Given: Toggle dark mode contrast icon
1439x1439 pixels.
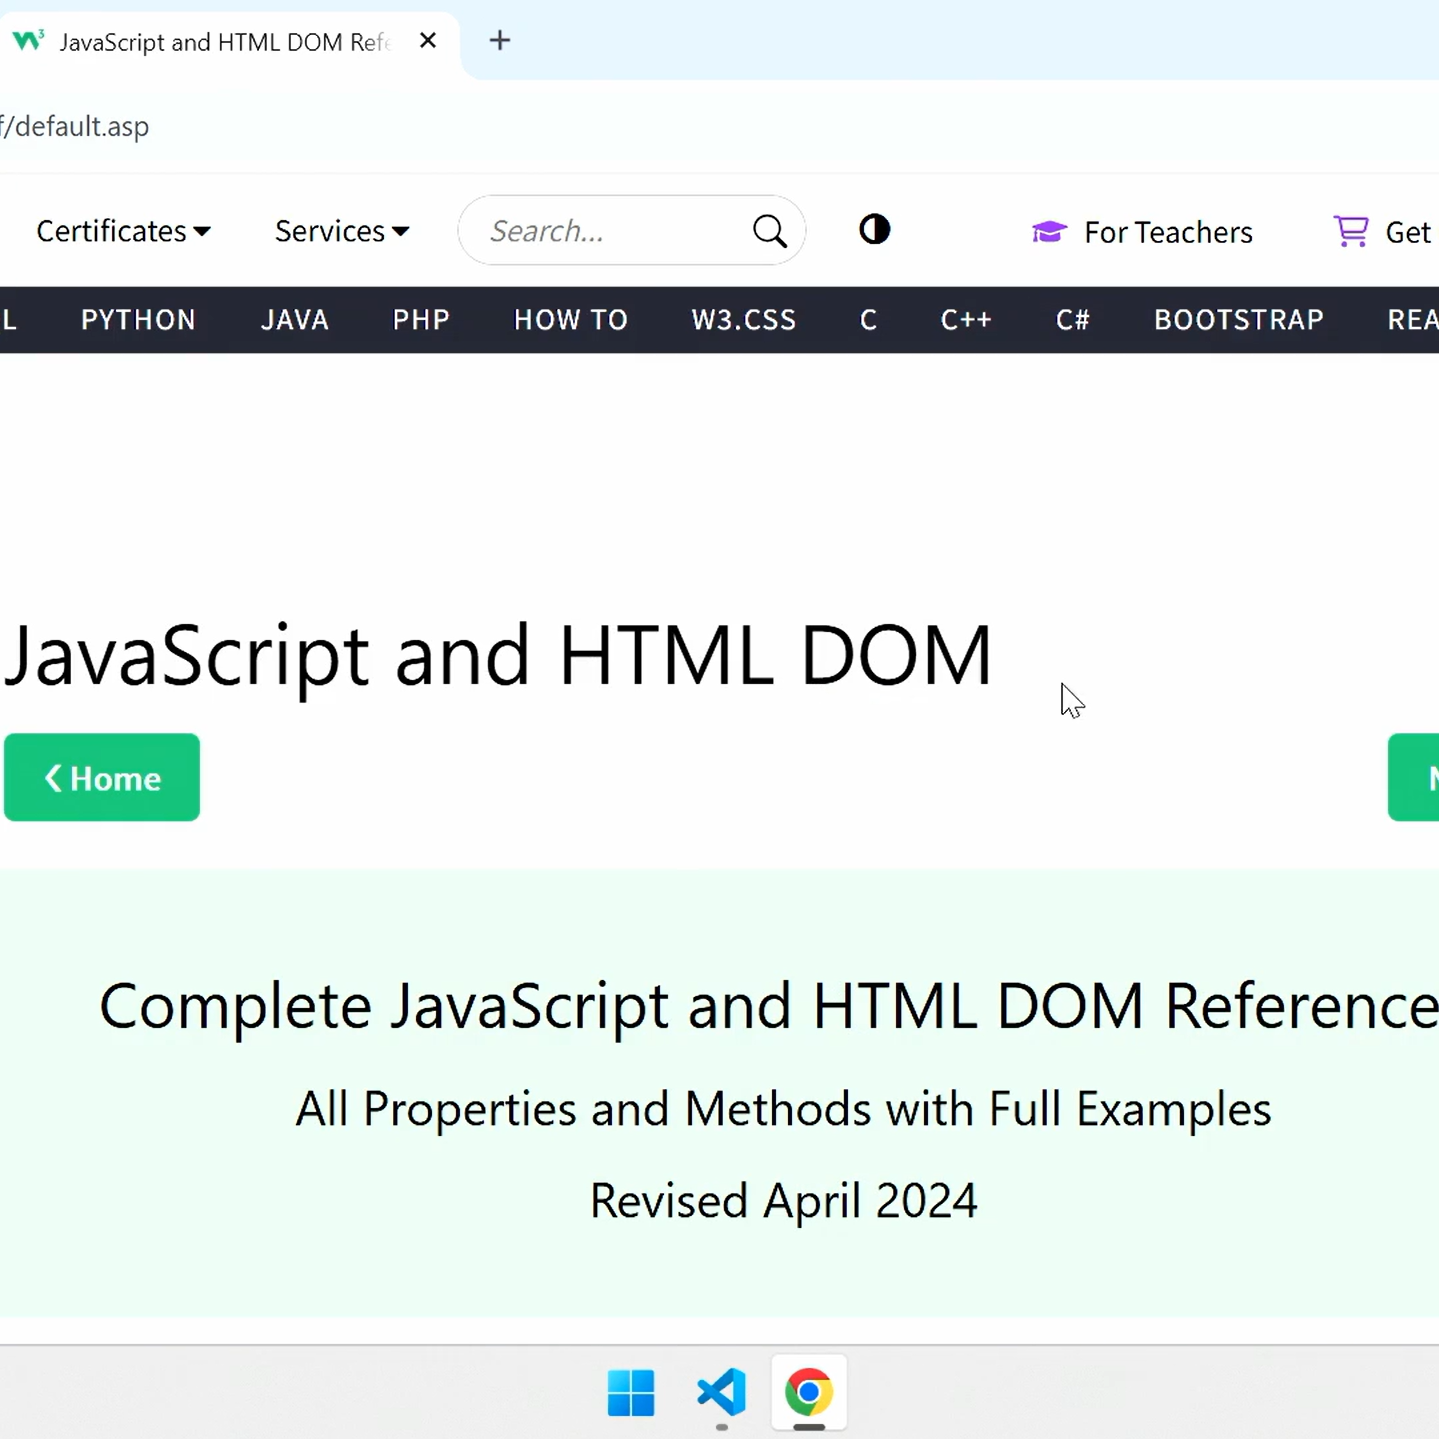Looking at the screenshot, I should (x=874, y=230).
